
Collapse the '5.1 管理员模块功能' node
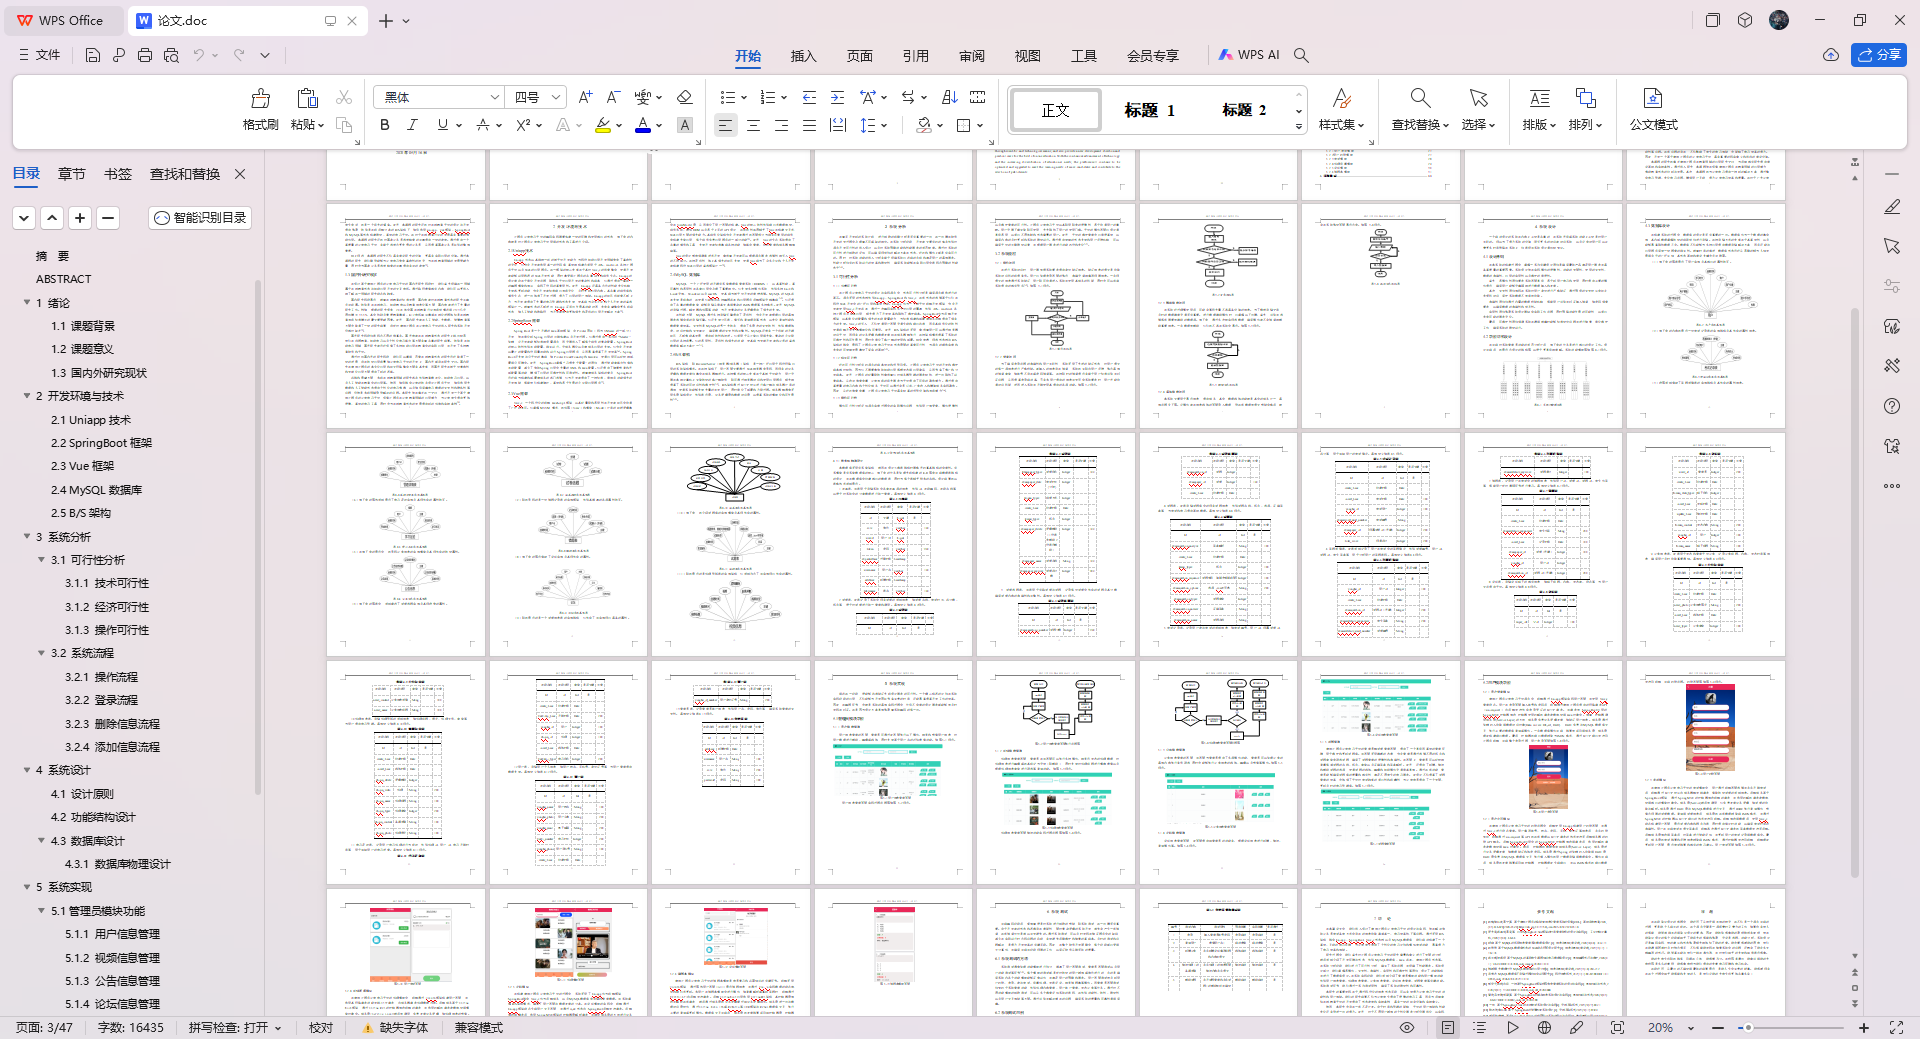41,910
